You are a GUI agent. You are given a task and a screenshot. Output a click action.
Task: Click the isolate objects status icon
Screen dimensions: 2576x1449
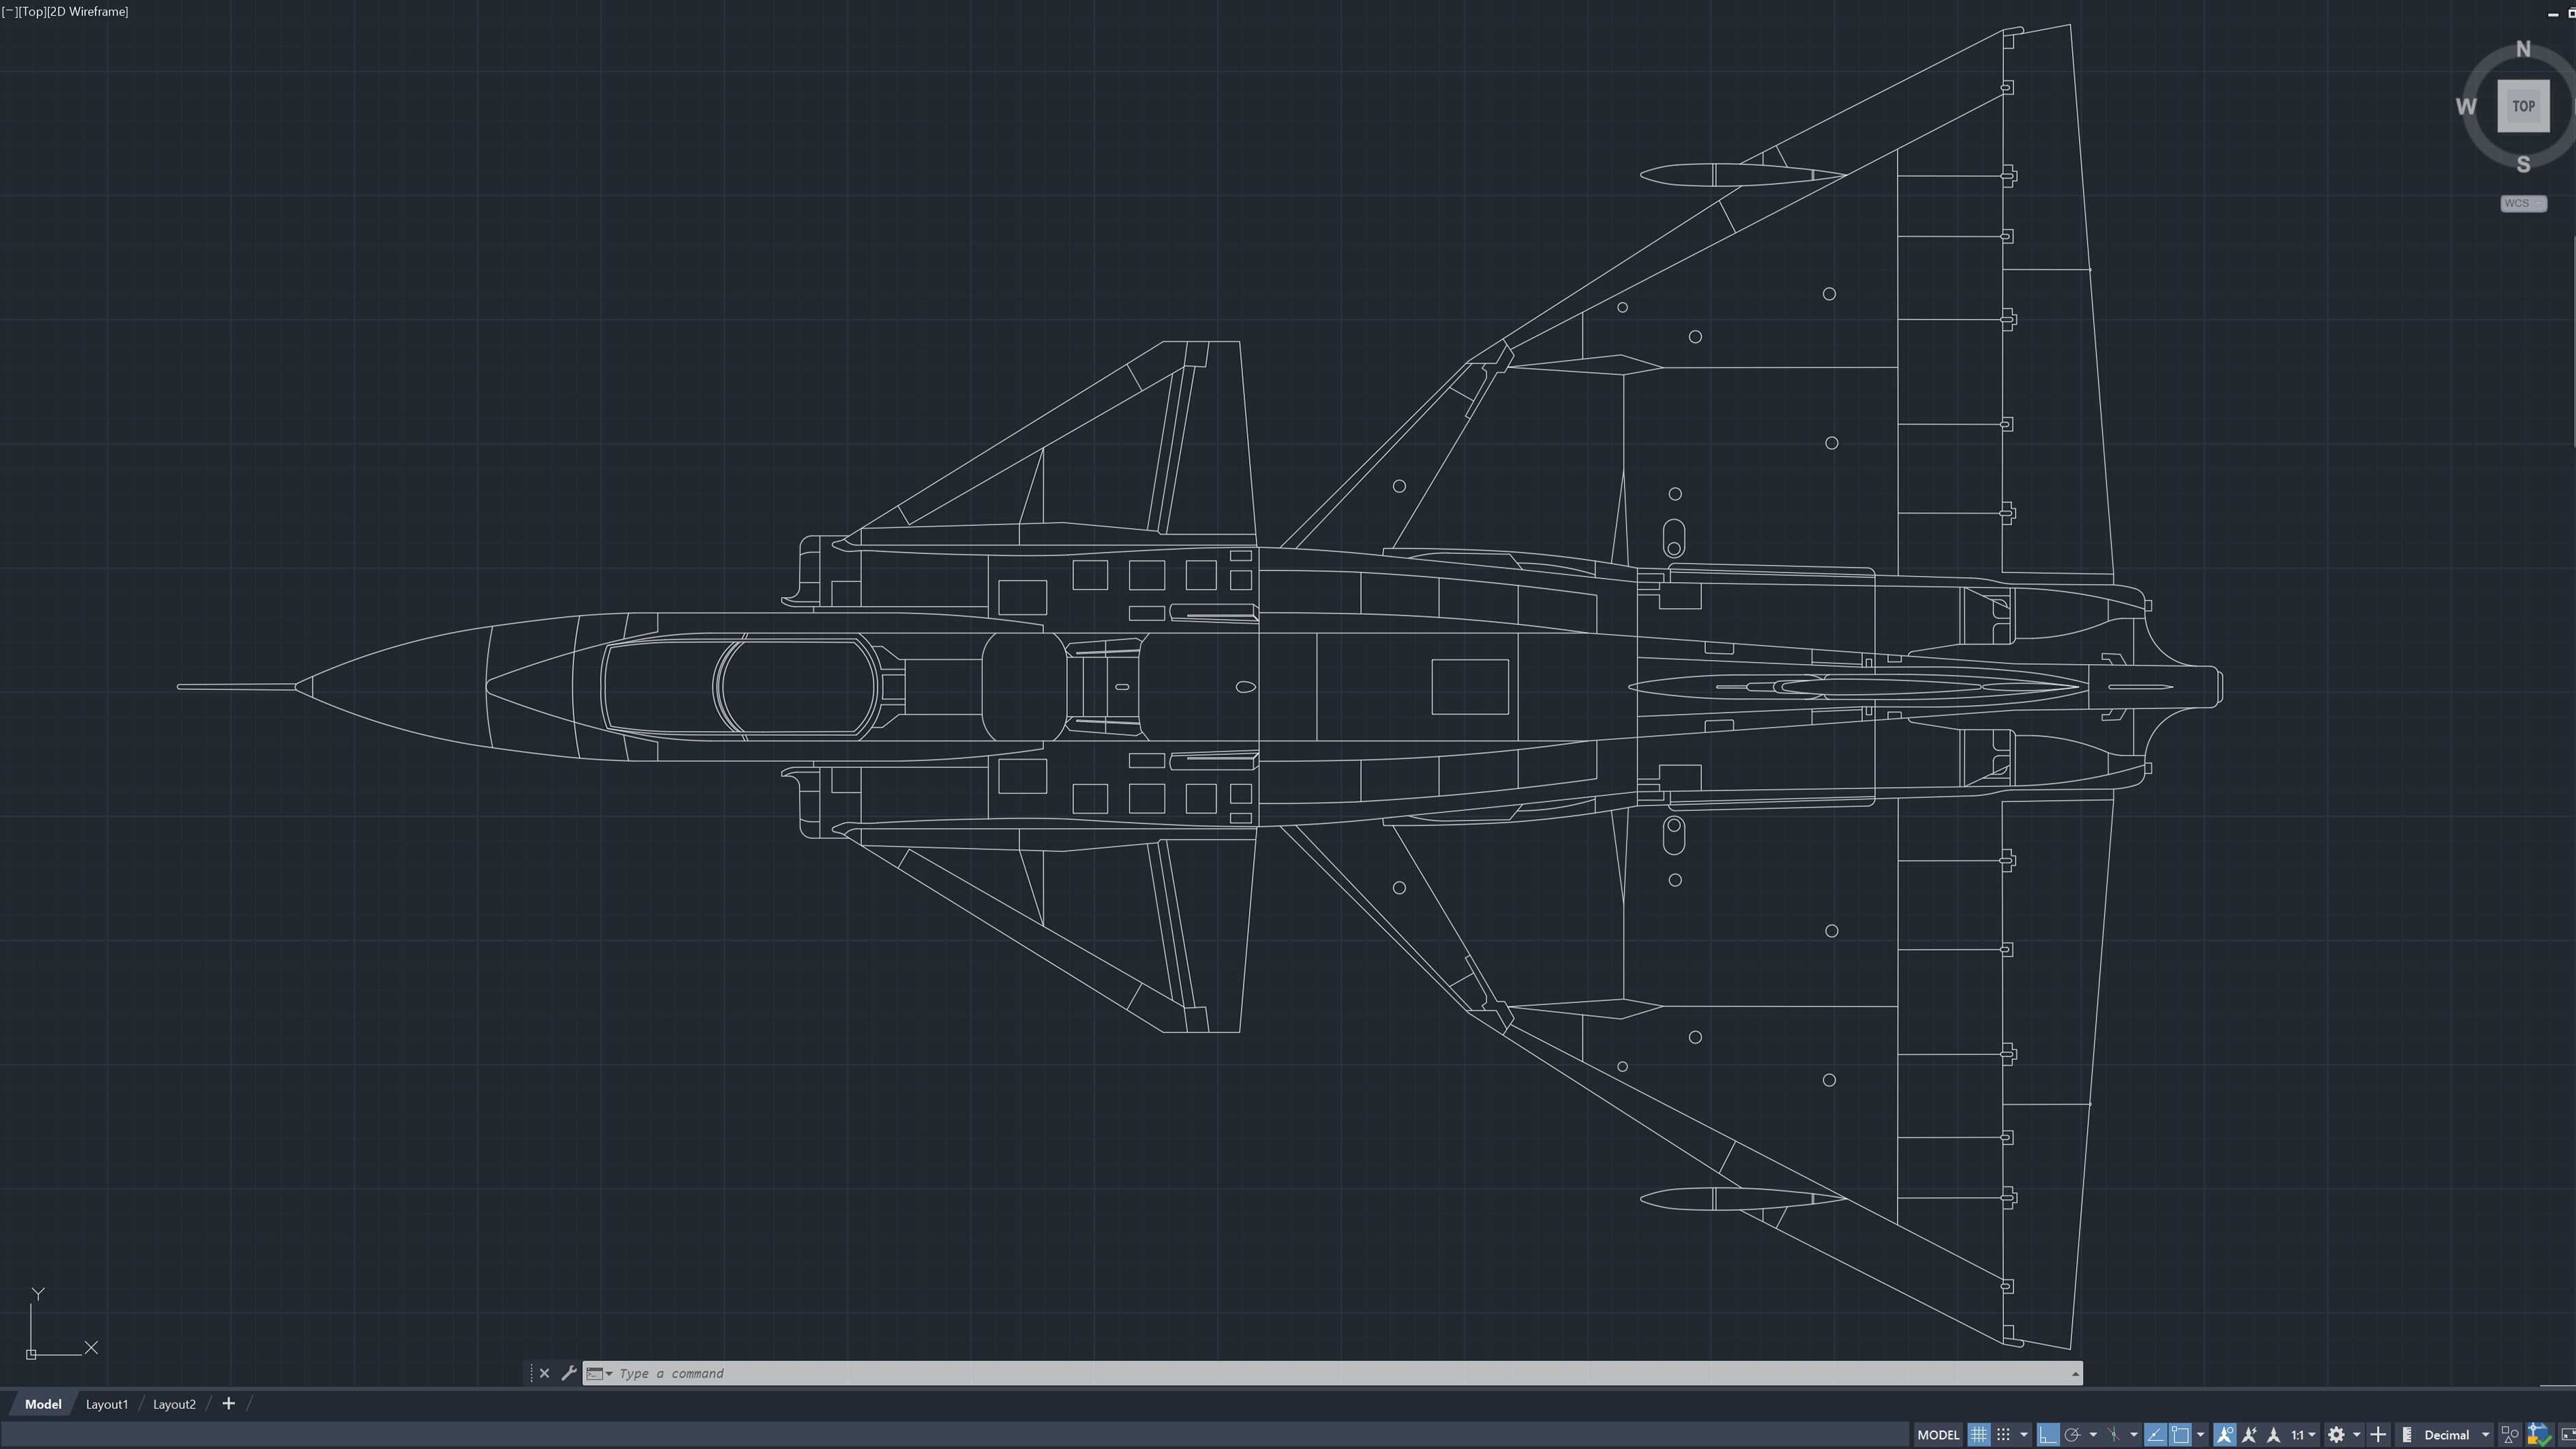click(x=2540, y=1435)
